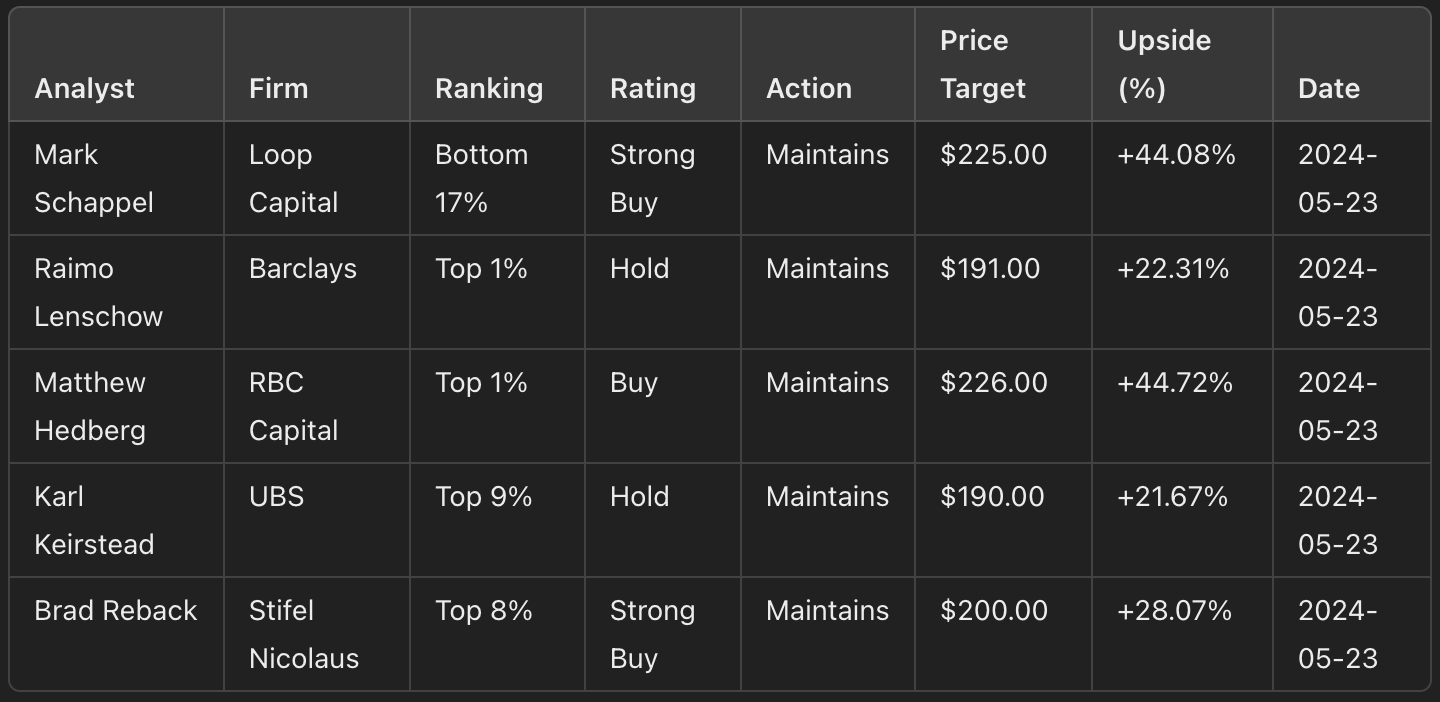Click the Firm column header
The height and width of the screenshot is (702, 1440).
[278, 88]
